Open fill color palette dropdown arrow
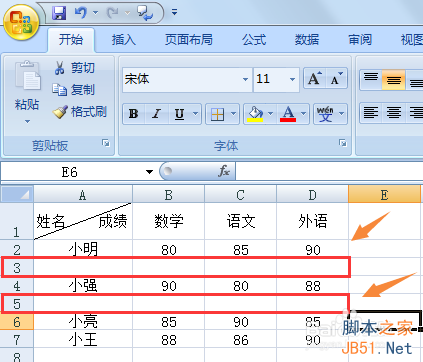Image resolution: width=423 pixels, height=362 pixels. point(271,114)
